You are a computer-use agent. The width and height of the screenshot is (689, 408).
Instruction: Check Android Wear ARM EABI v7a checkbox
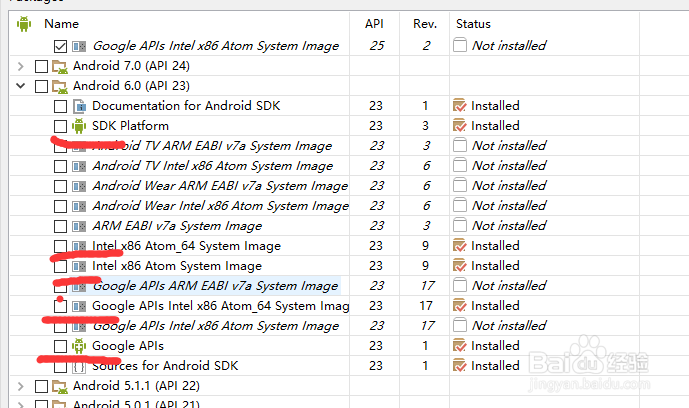(60, 186)
